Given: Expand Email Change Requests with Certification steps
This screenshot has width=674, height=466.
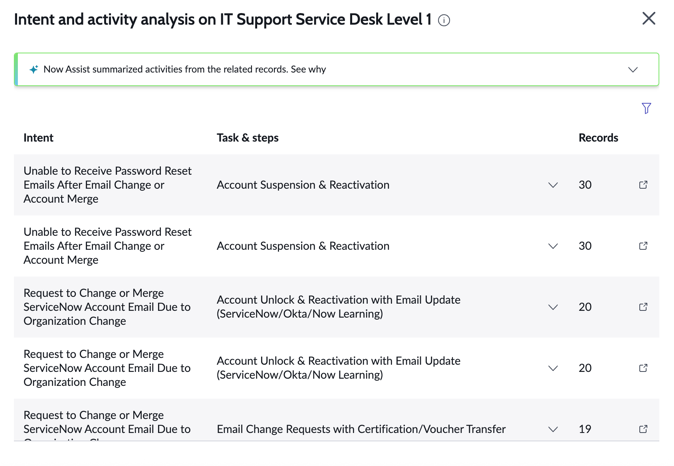Looking at the screenshot, I should (x=553, y=429).
